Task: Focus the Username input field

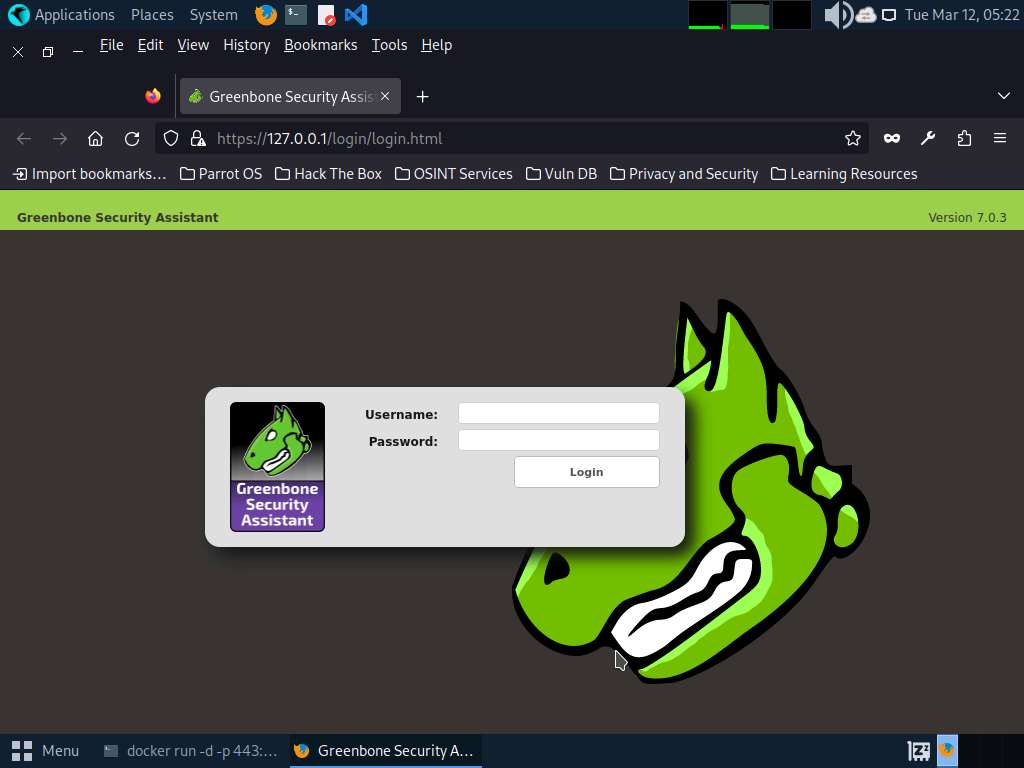Action: pos(558,414)
